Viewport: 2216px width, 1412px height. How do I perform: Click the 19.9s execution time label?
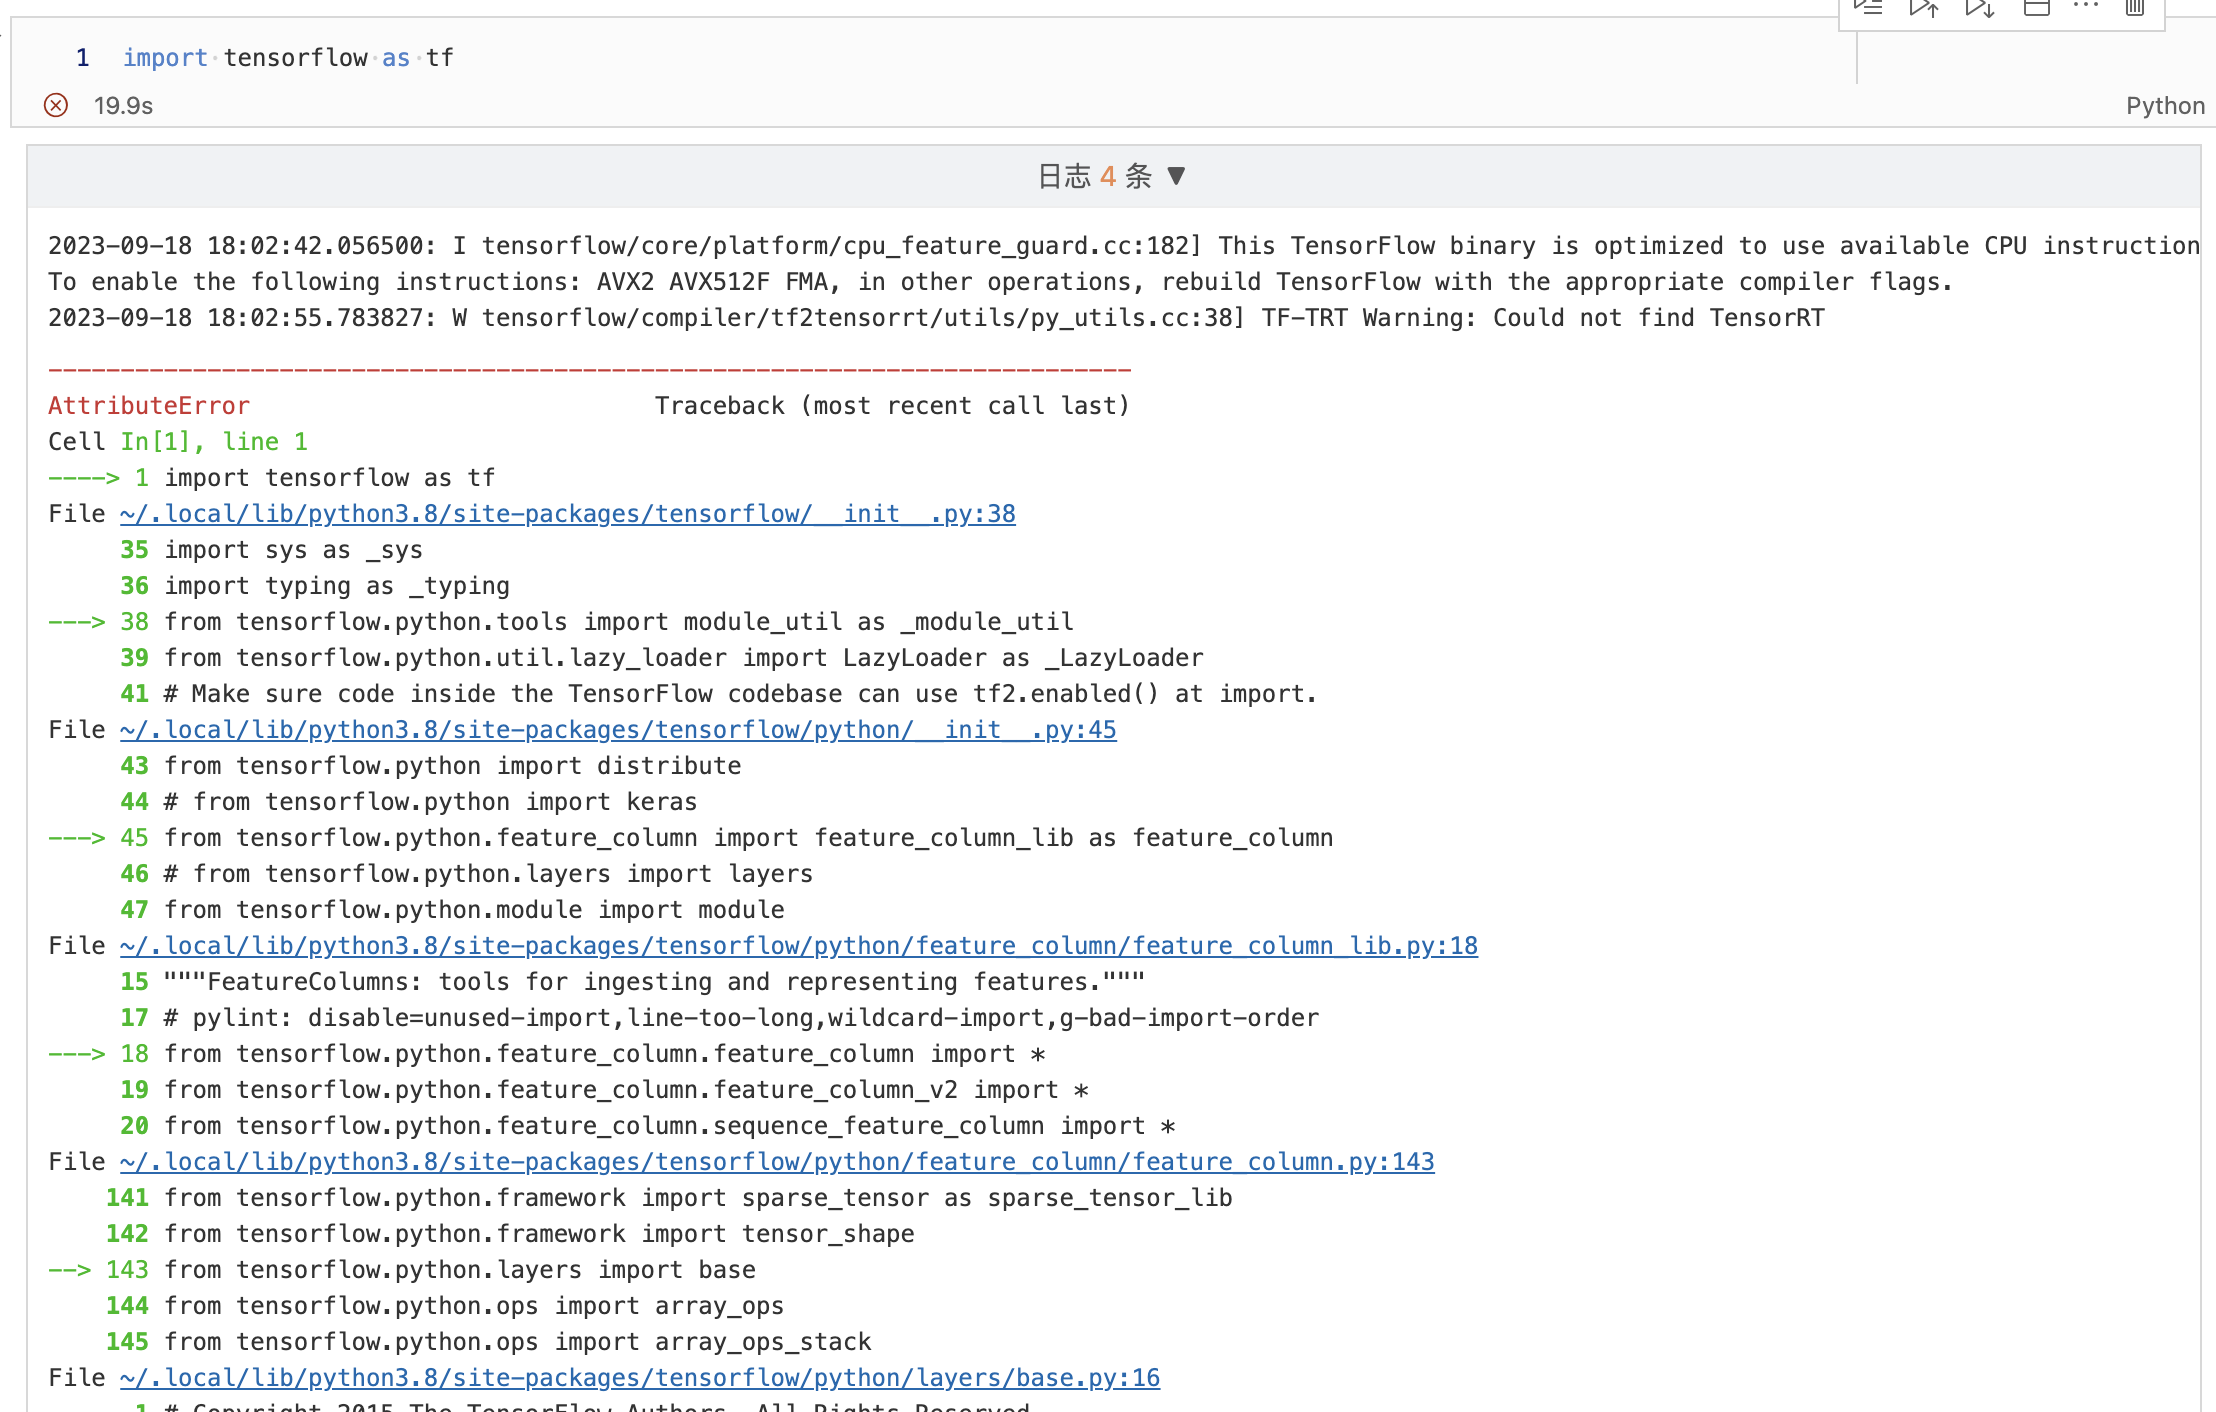(123, 106)
